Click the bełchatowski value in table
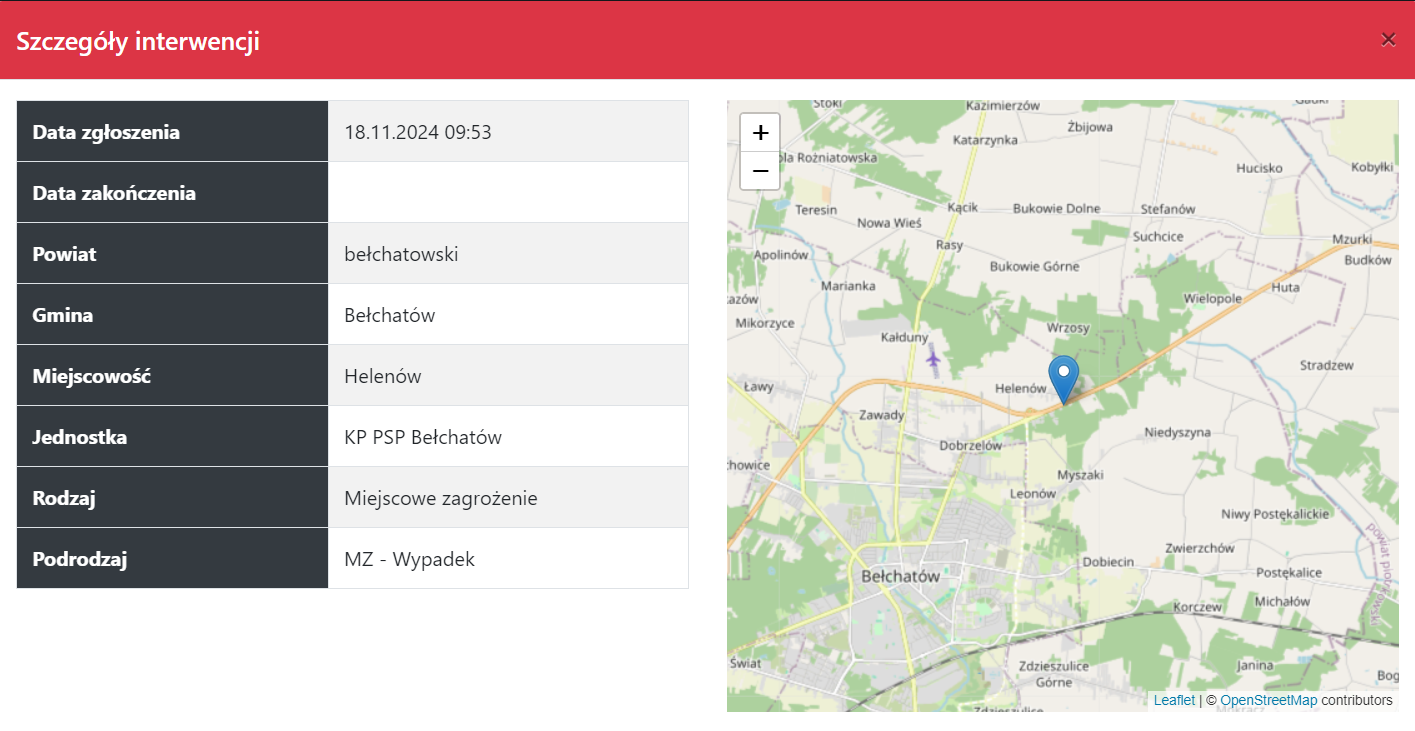1415x731 pixels. pos(401,254)
